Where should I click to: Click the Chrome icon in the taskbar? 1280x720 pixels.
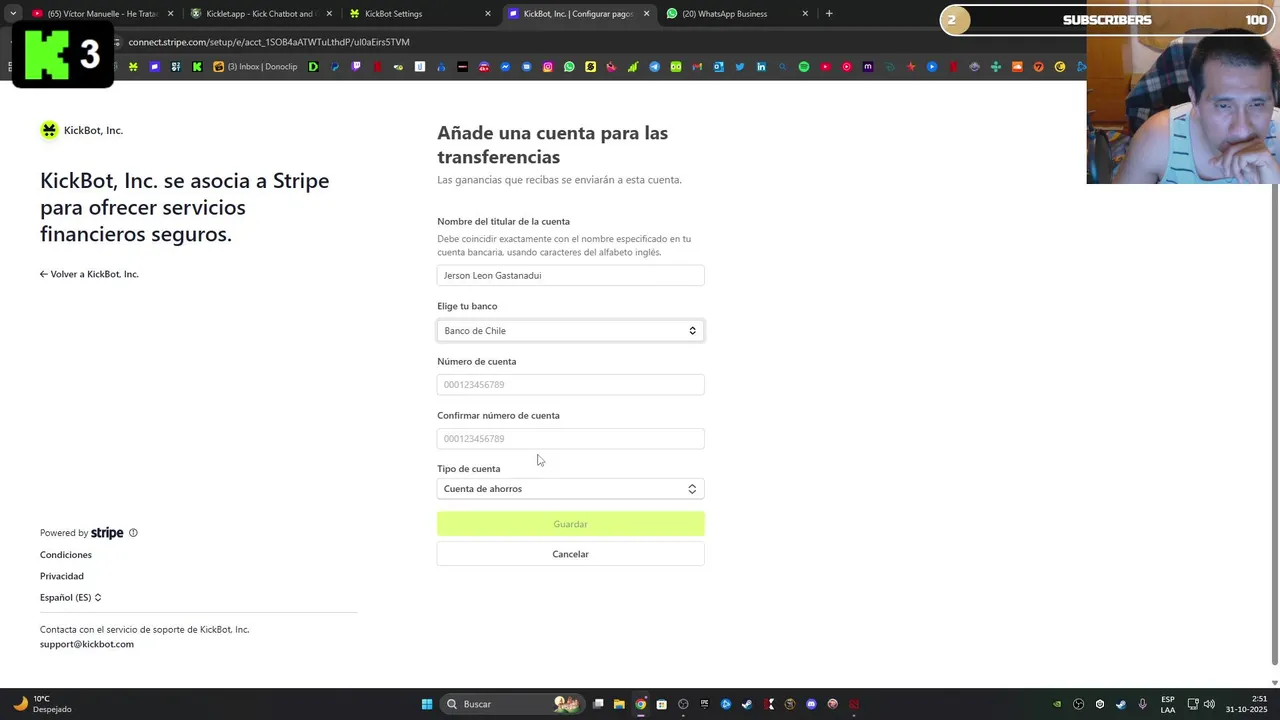click(x=641, y=704)
